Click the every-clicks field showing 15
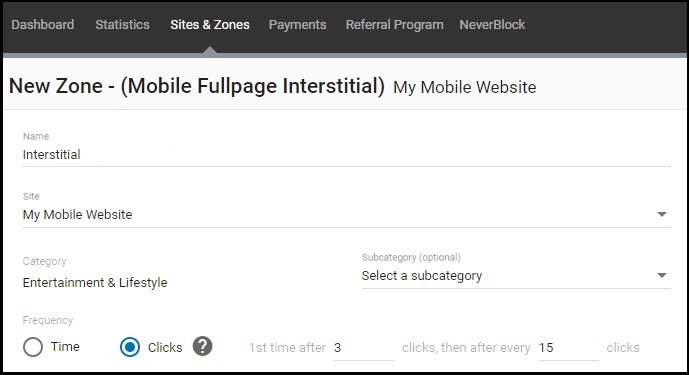This screenshot has width=689, height=375. (568, 348)
